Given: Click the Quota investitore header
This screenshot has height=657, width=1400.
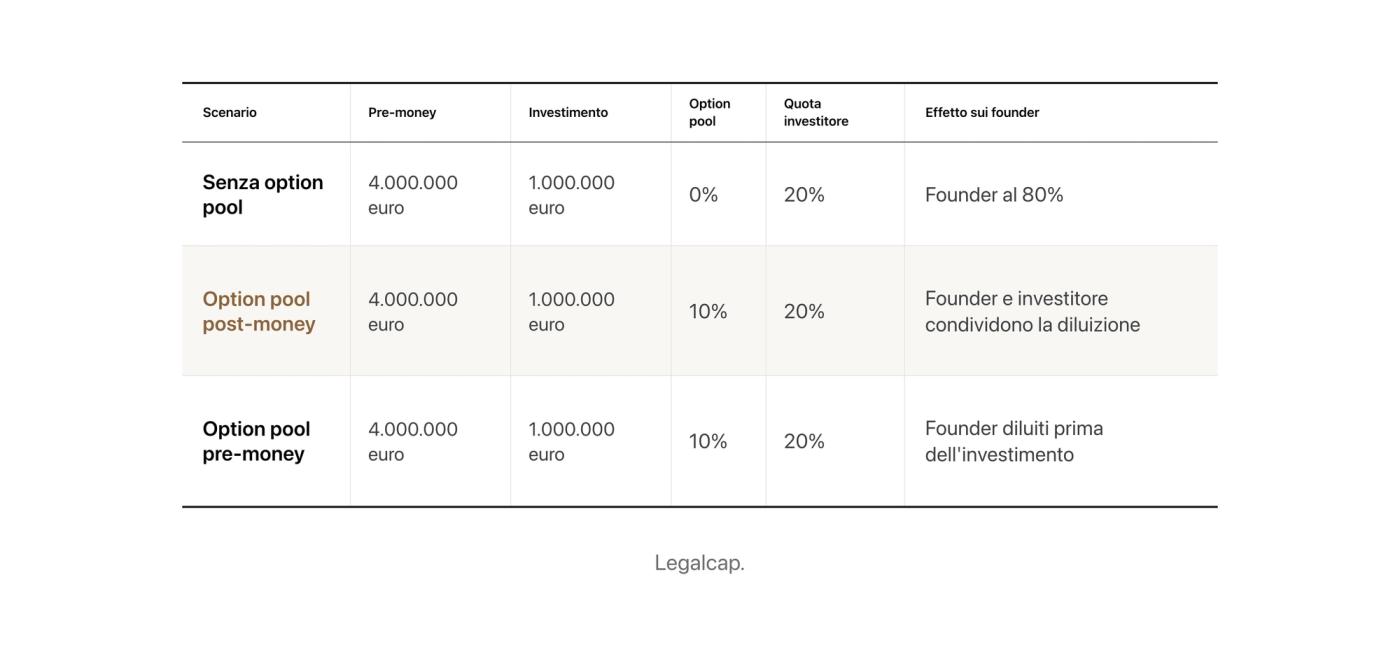Looking at the screenshot, I should (816, 112).
